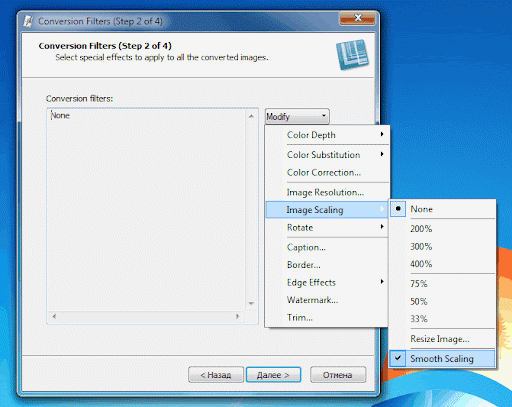Expand the Edge Effects submenu

327,283
